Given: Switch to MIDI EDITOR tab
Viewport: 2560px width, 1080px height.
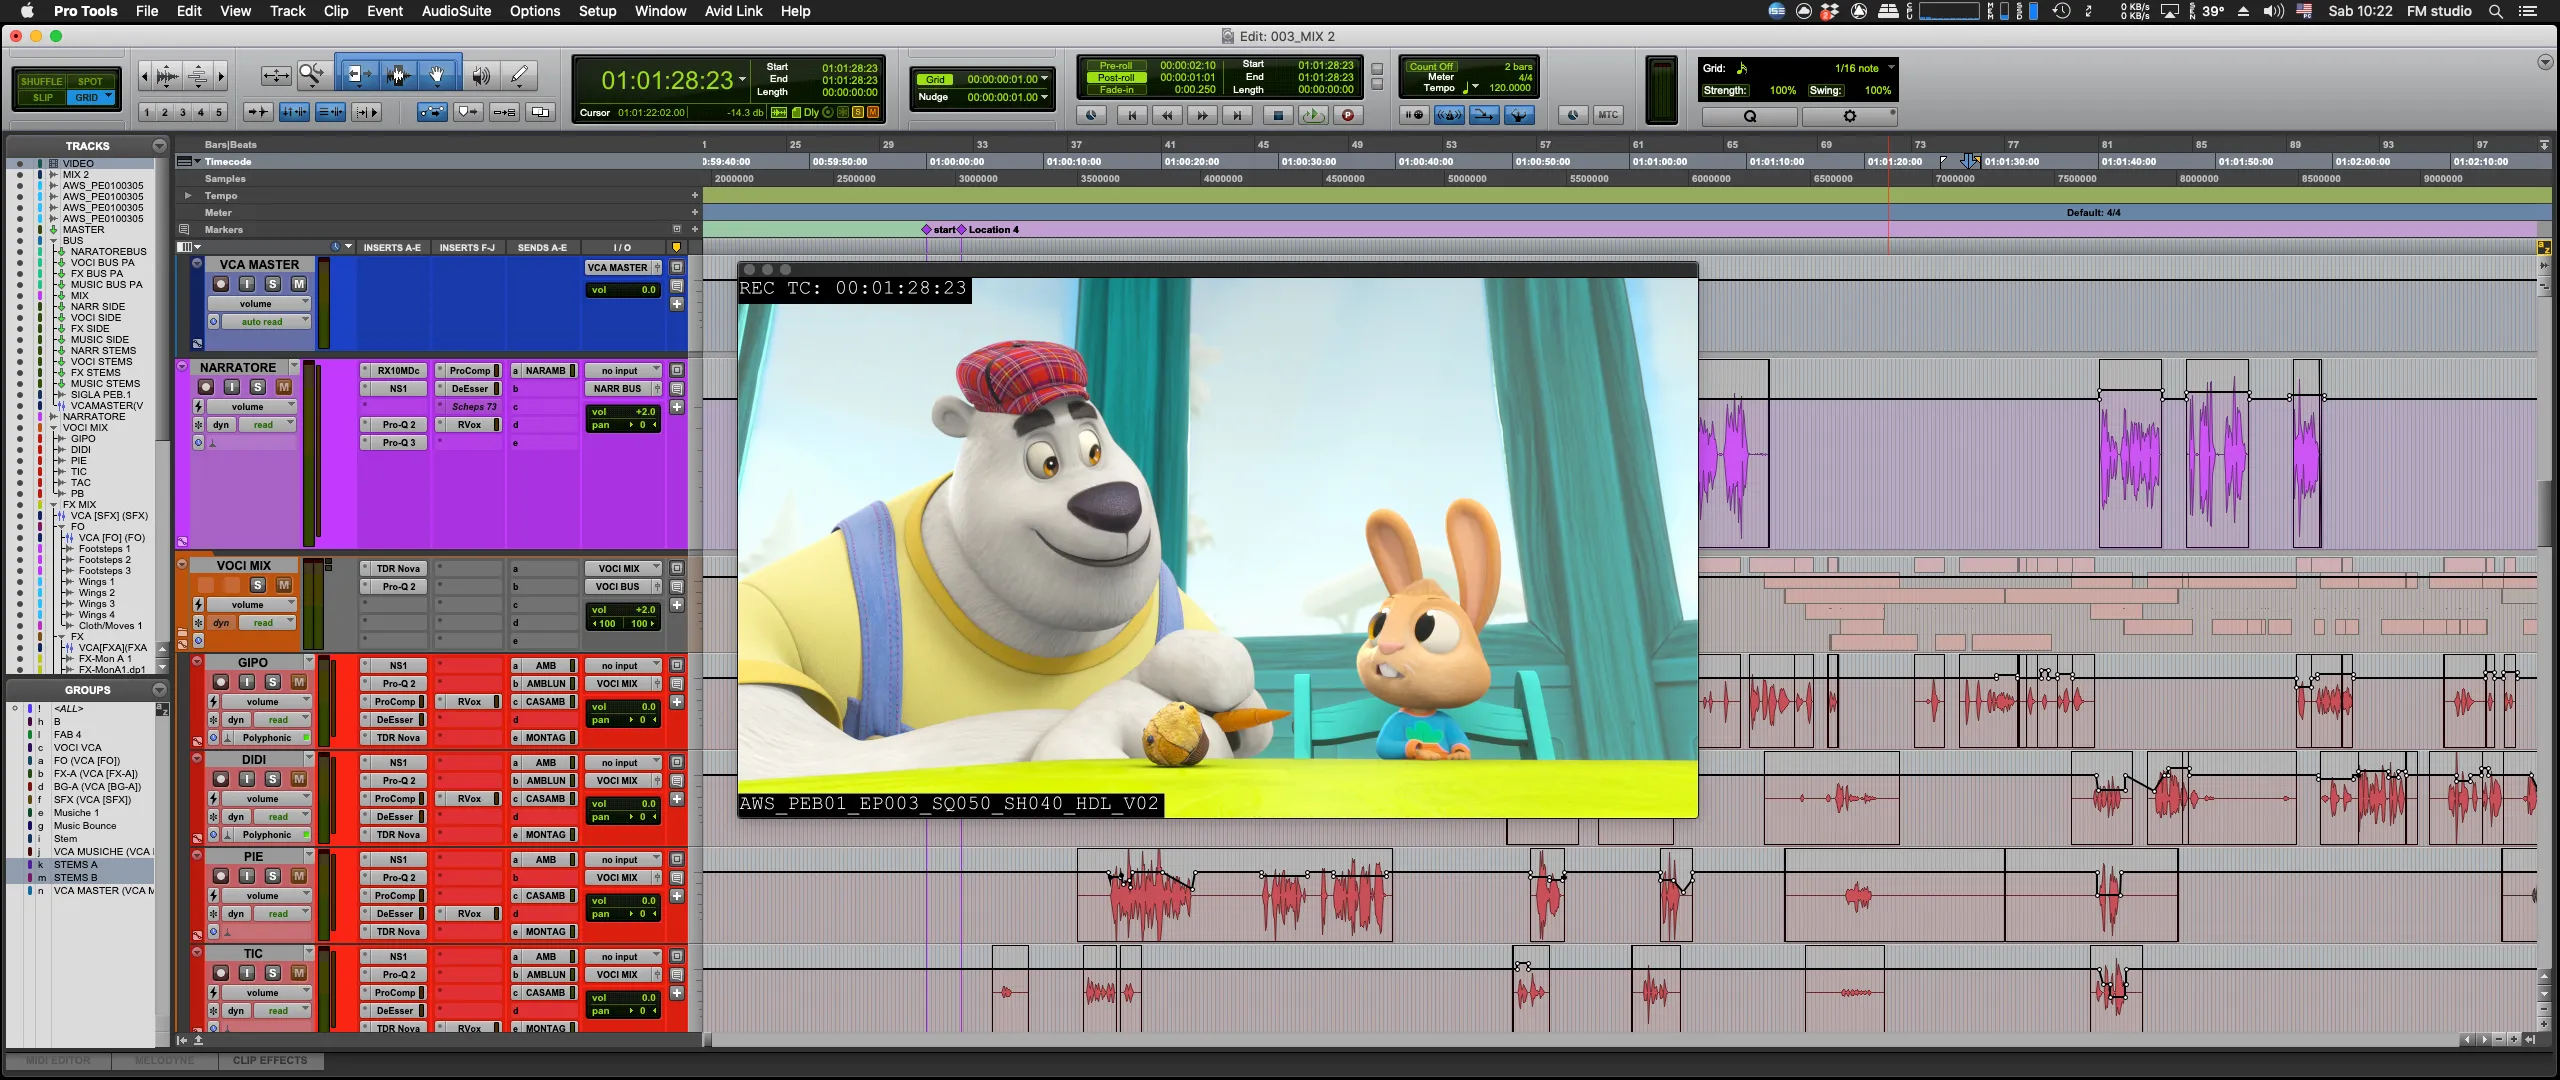Looking at the screenshot, I should pyautogui.click(x=58, y=1060).
